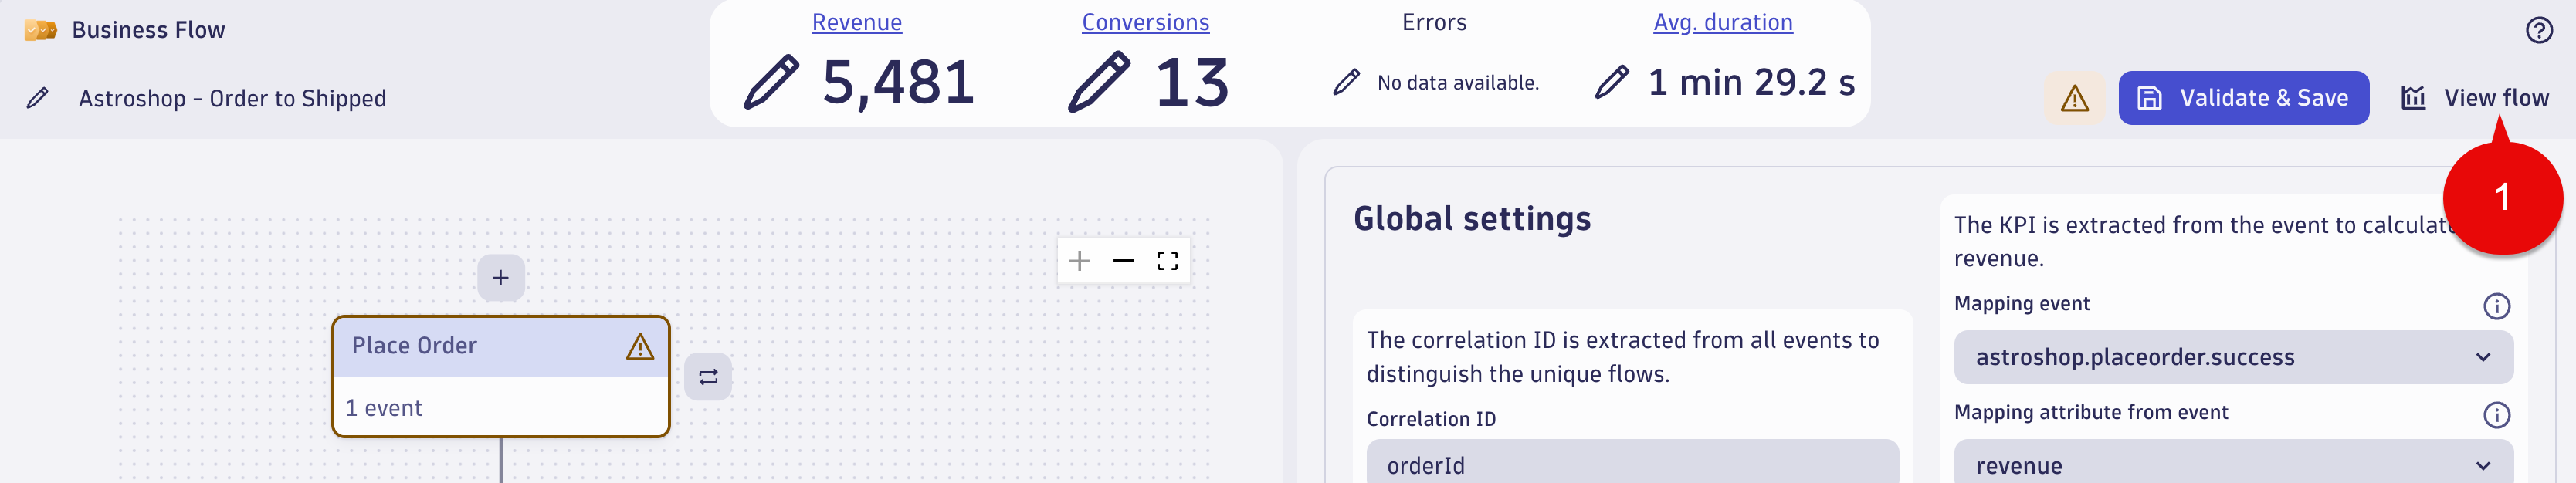Open the Mapping event dropdown

point(2233,357)
